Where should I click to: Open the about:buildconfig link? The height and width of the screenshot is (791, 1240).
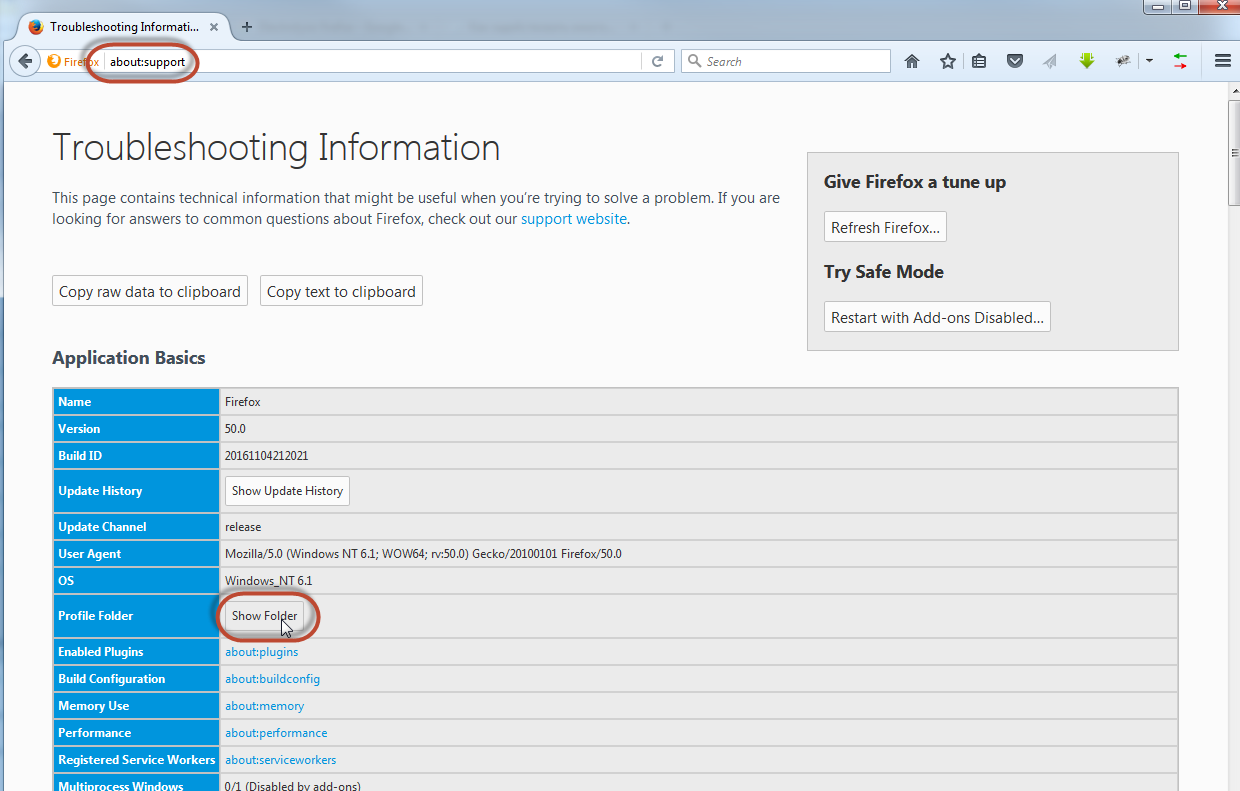(272, 678)
